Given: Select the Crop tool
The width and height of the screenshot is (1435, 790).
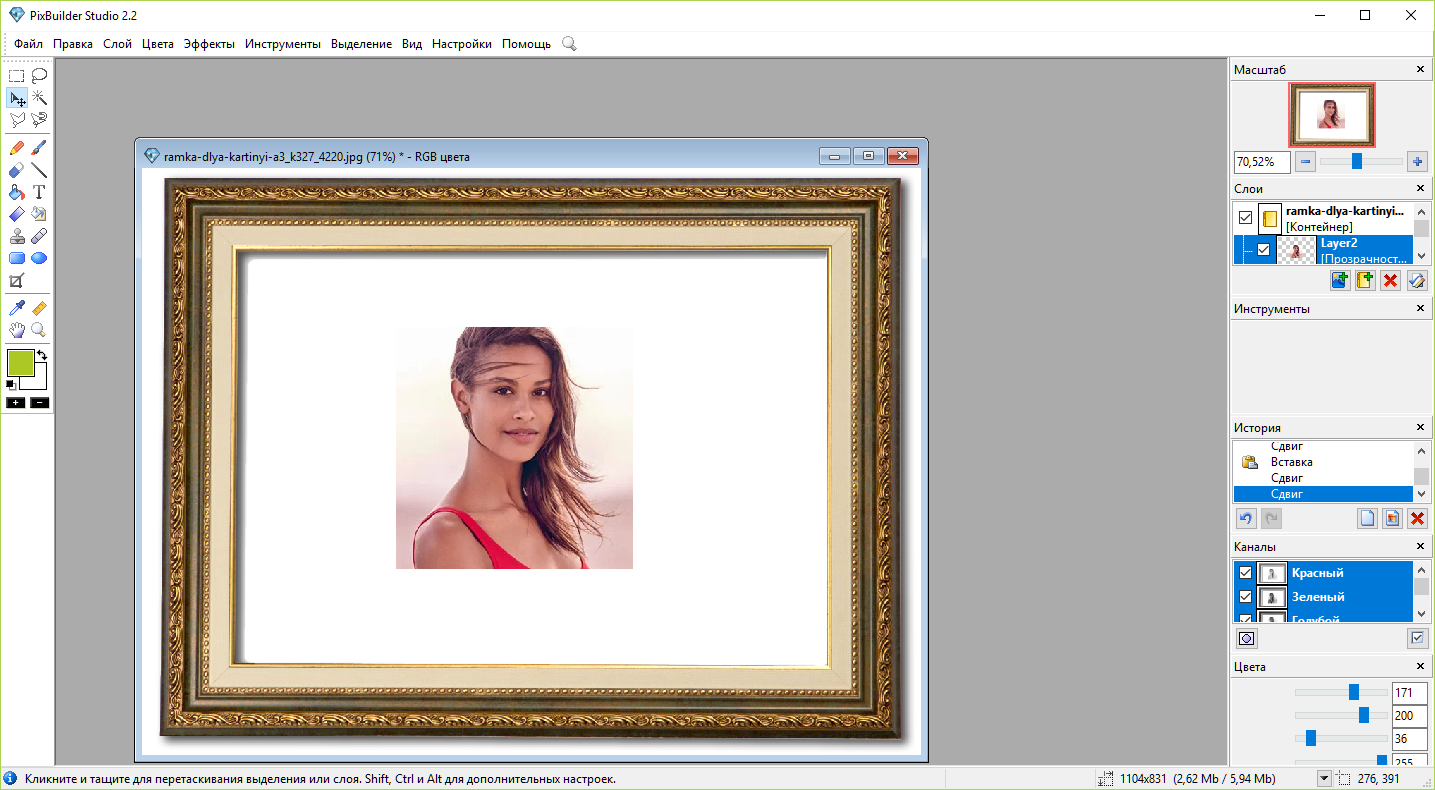Looking at the screenshot, I should (17, 281).
